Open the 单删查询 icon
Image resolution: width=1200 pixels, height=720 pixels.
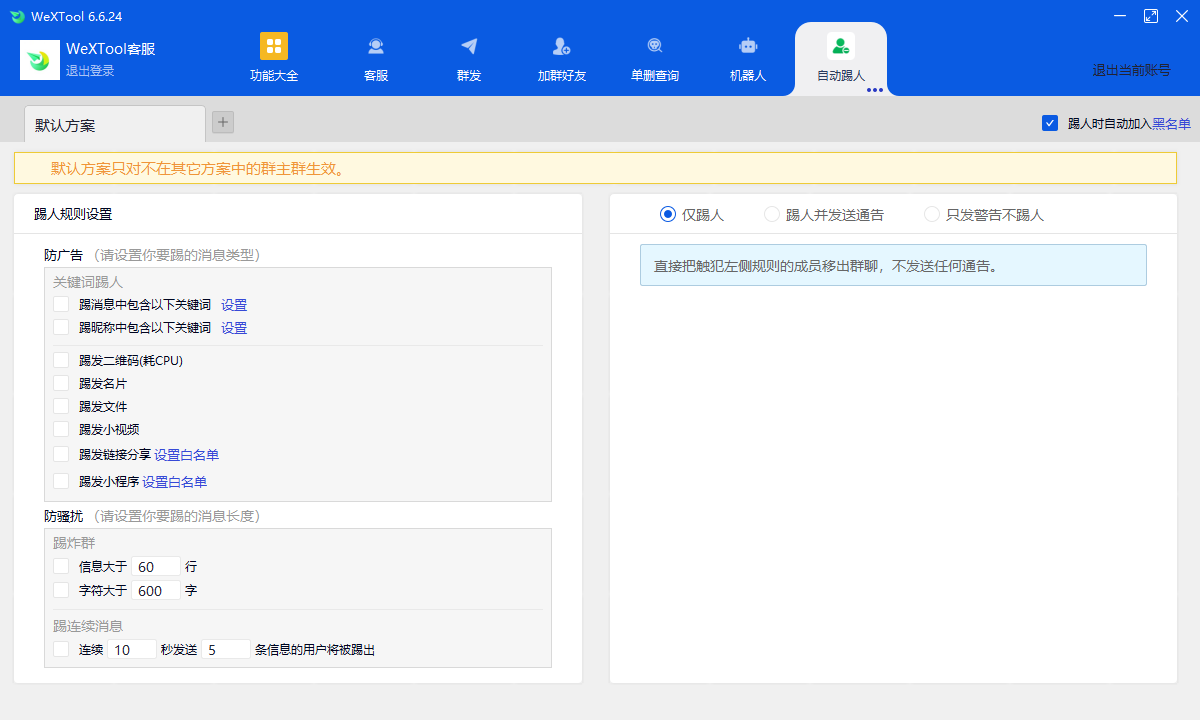coord(654,47)
